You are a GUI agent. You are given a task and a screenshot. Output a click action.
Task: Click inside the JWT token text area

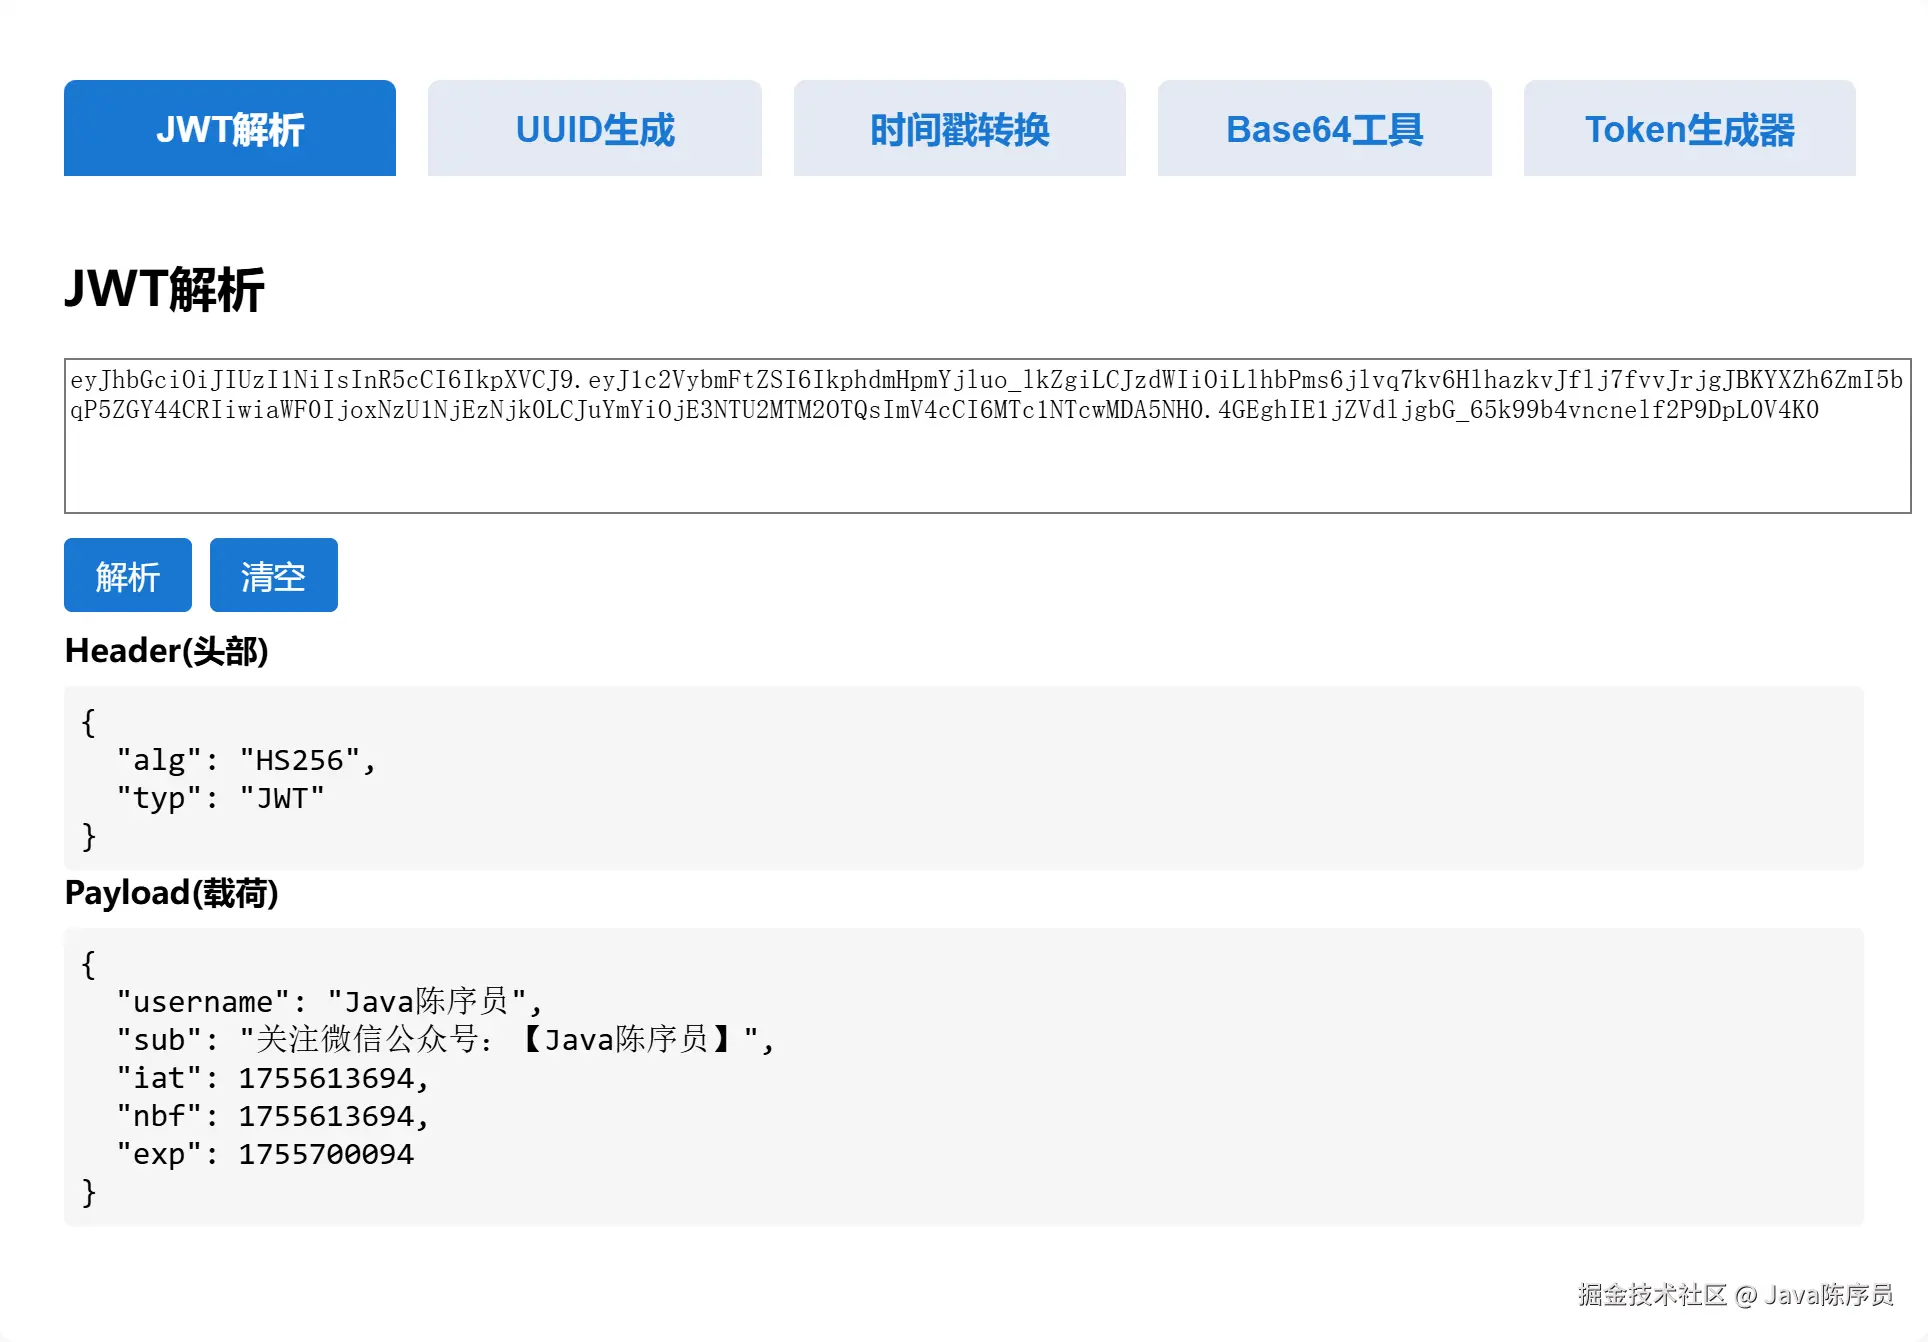[987, 465]
